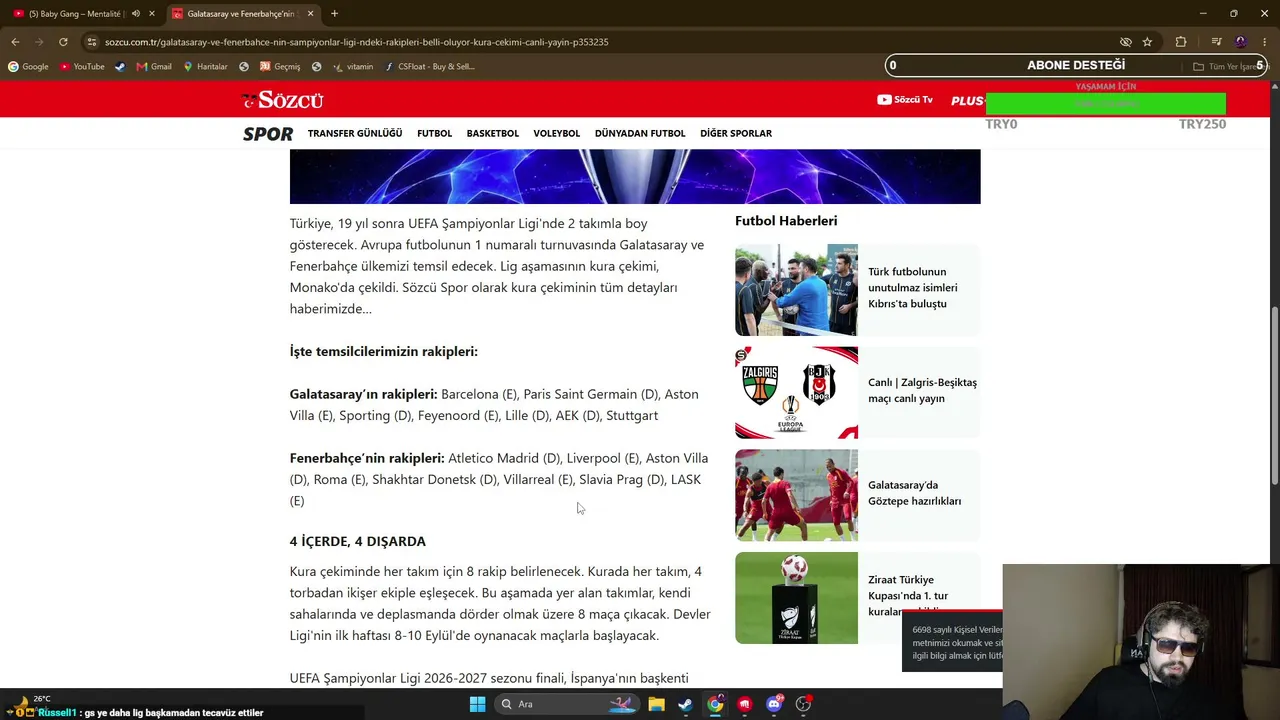
Task: Go to the SPOR section home
Action: [x=268, y=133]
